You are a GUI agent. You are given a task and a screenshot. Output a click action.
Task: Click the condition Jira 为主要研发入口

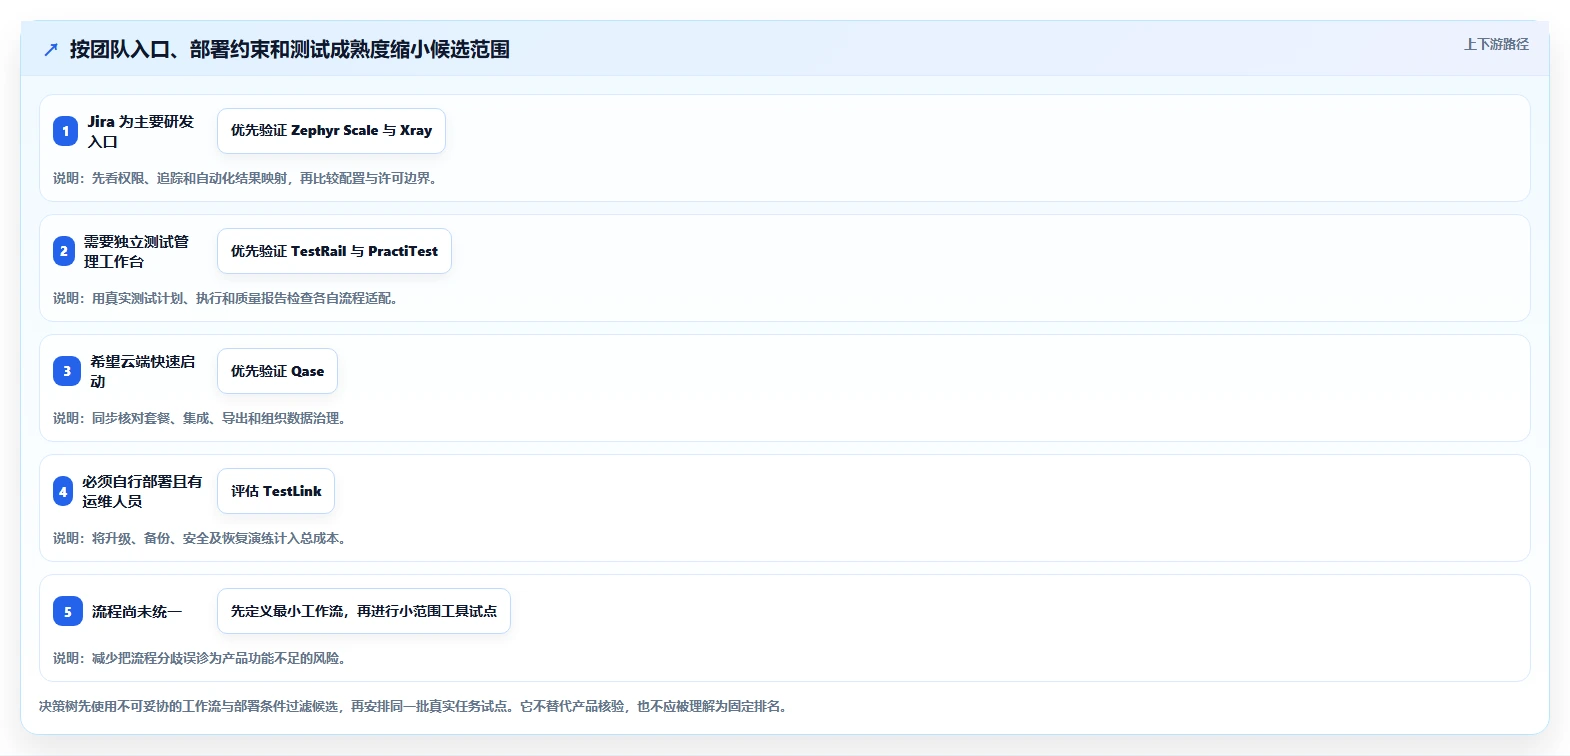tap(141, 131)
